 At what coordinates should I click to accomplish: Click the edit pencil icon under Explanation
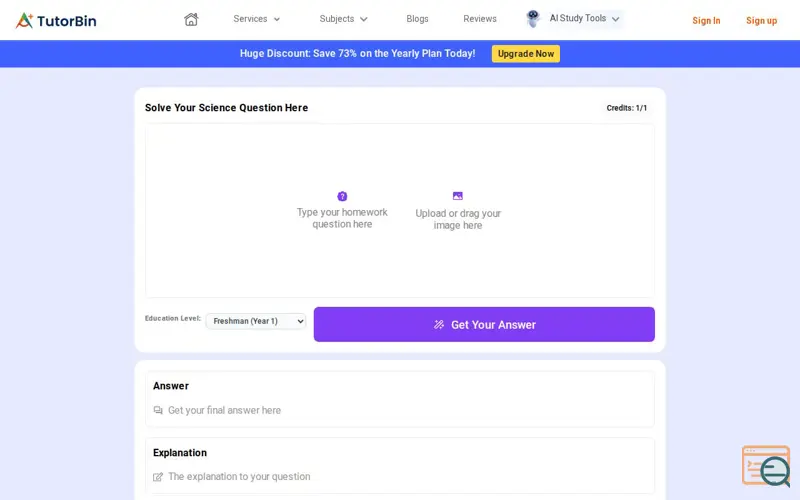pos(158,477)
